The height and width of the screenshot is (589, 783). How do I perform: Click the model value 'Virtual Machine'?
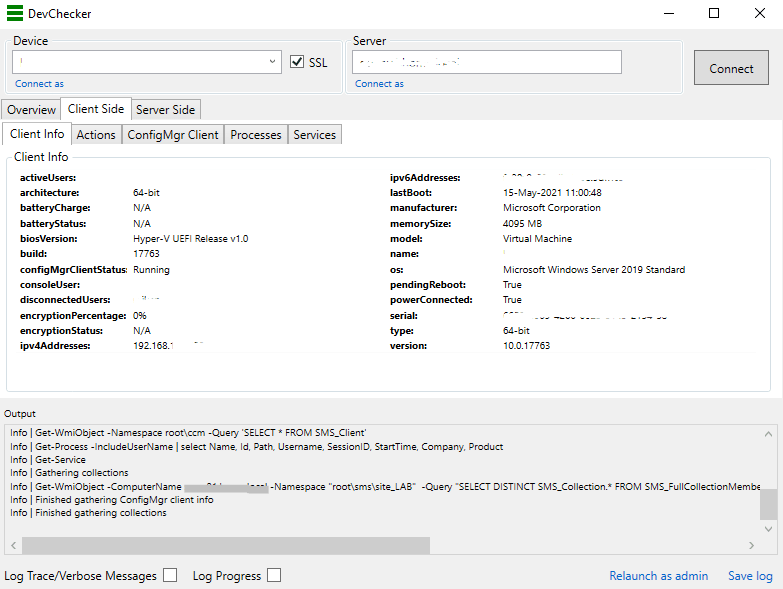[537, 239]
